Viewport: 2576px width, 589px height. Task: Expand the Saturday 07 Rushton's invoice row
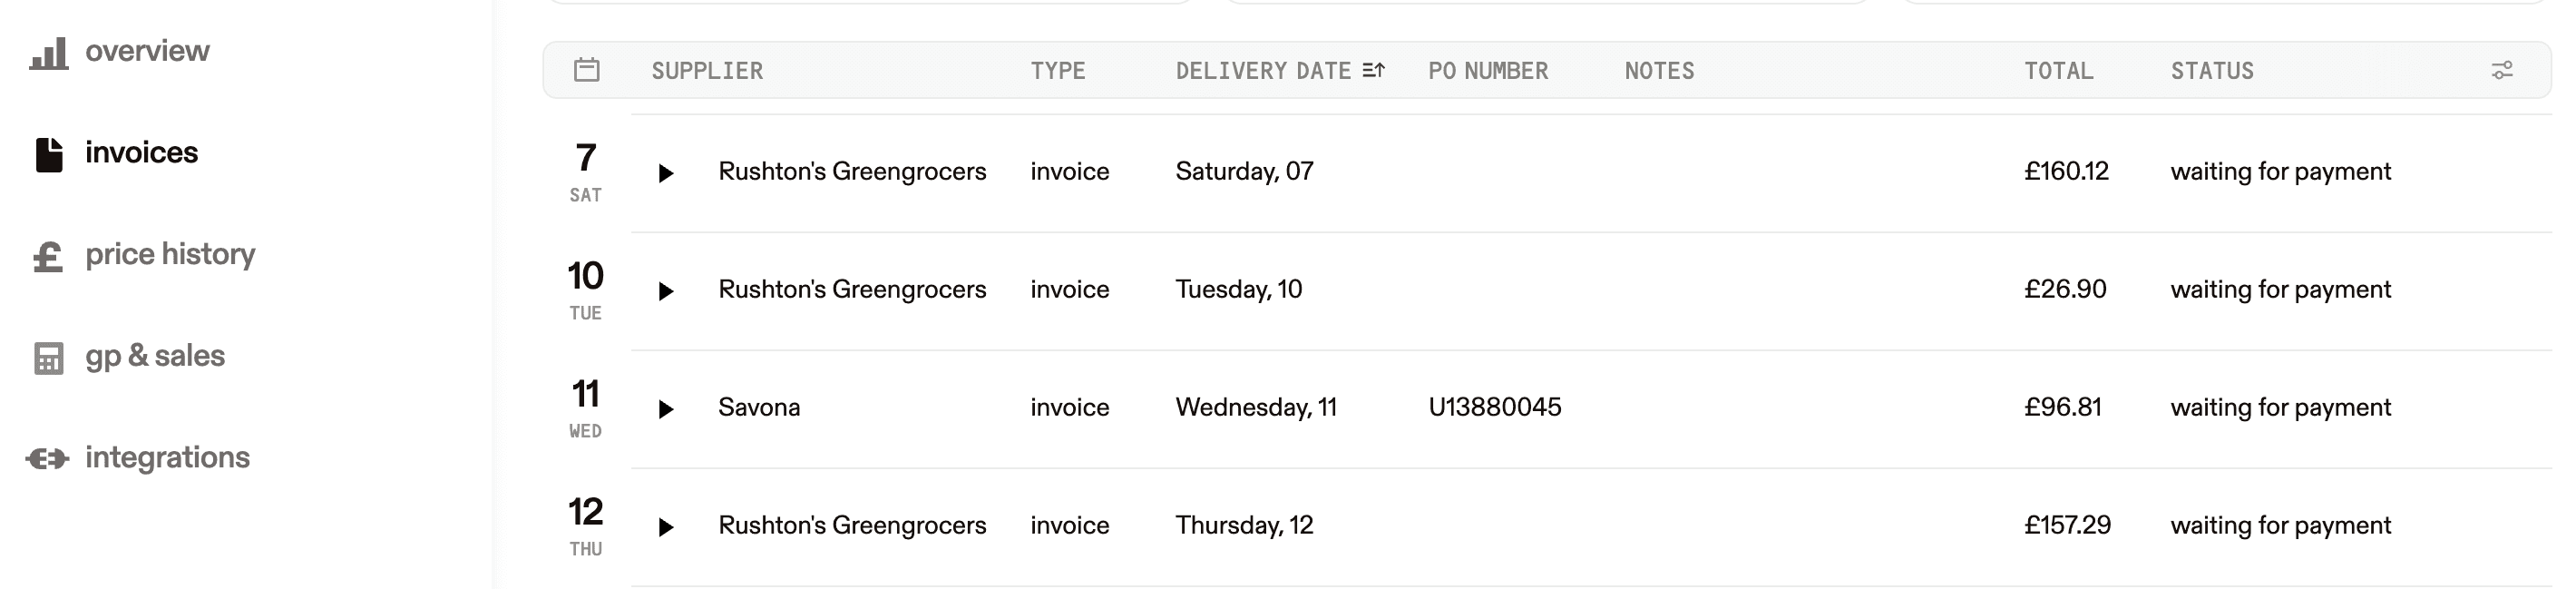[666, 173]
